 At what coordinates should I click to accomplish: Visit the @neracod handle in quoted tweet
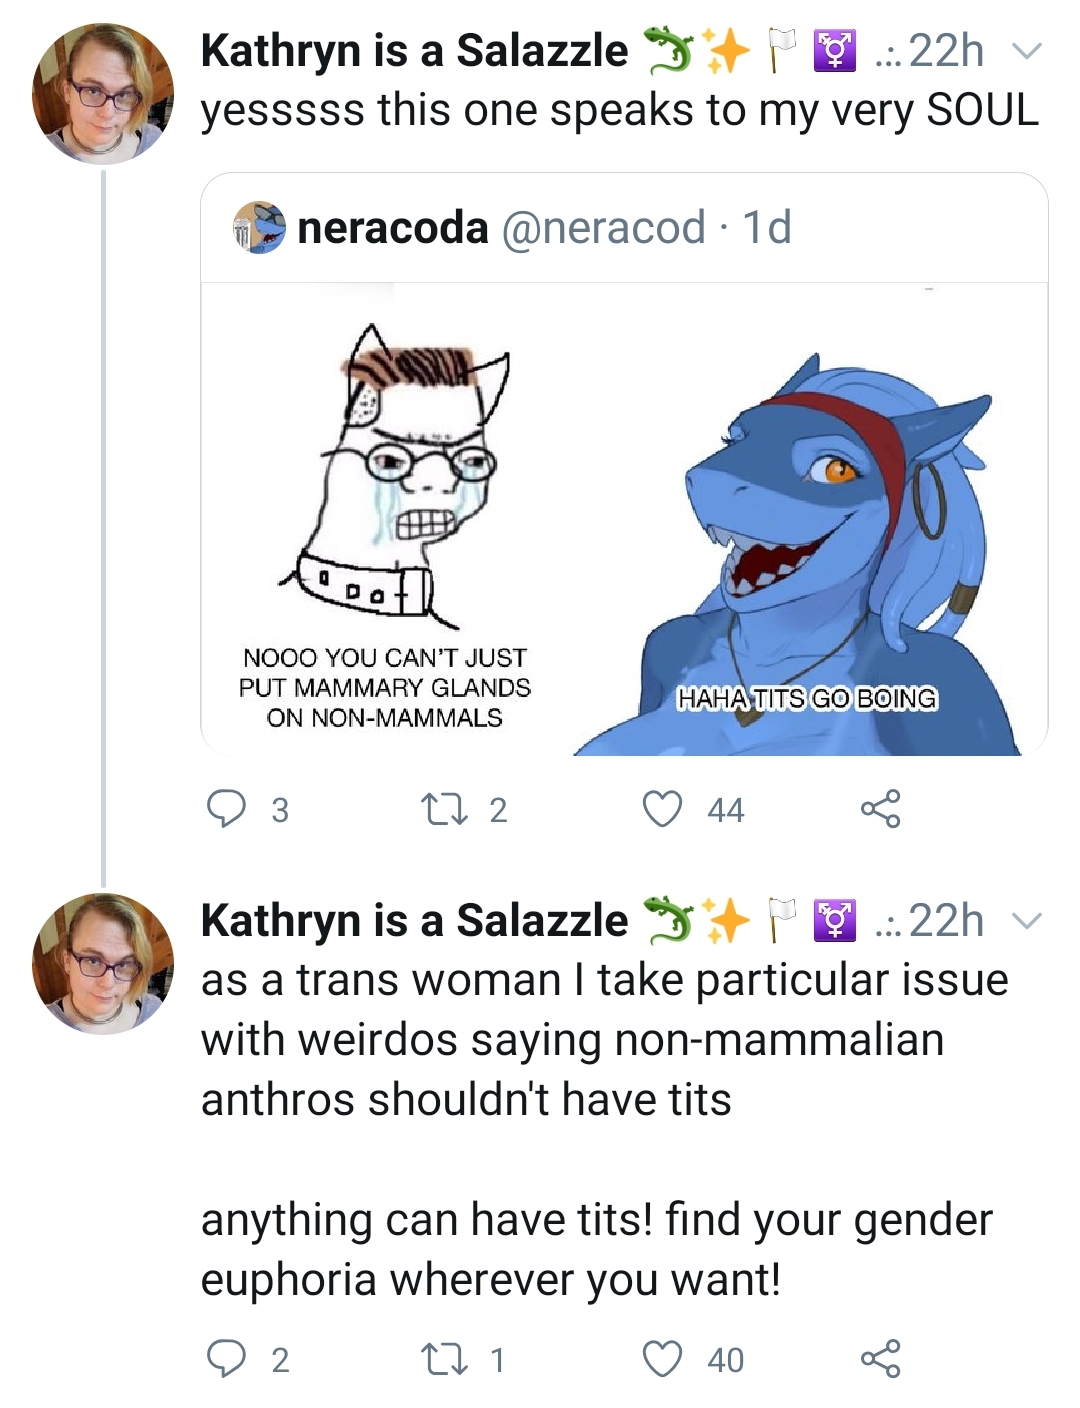pos(603,228)
